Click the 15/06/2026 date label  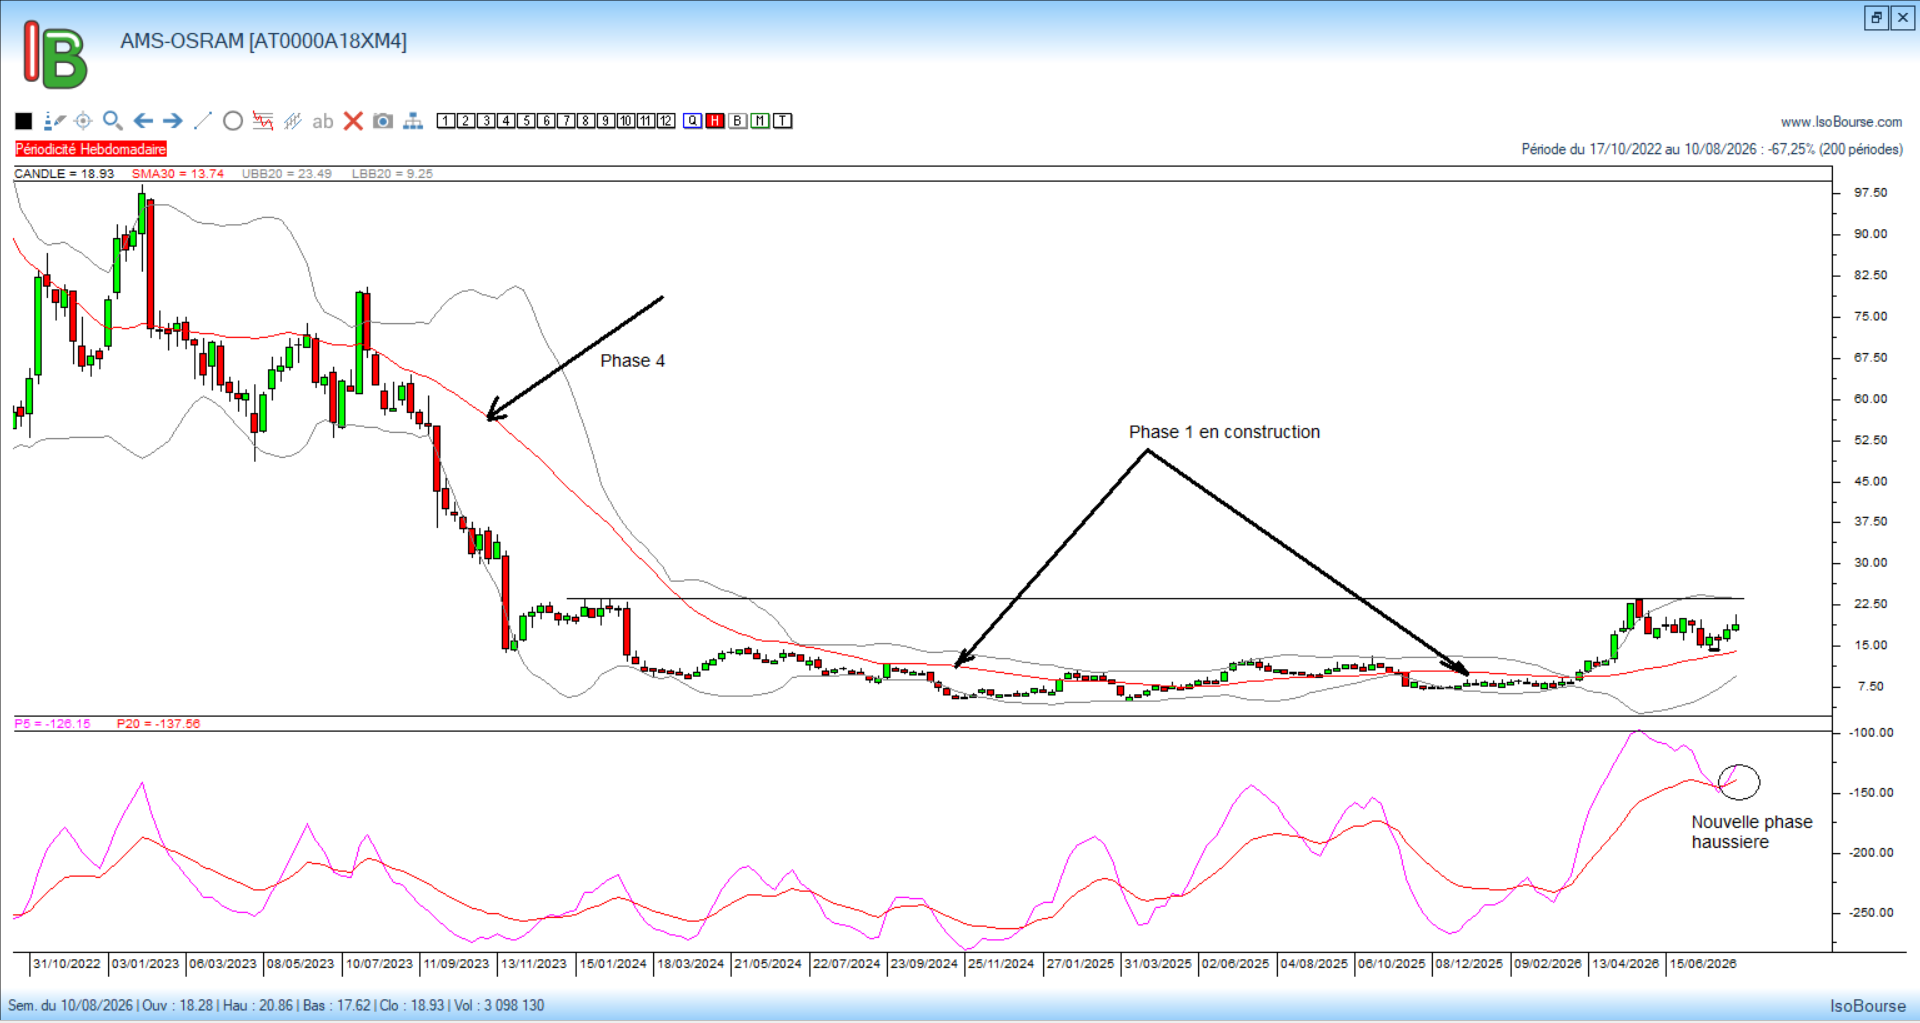click(x=1703, y=964)
